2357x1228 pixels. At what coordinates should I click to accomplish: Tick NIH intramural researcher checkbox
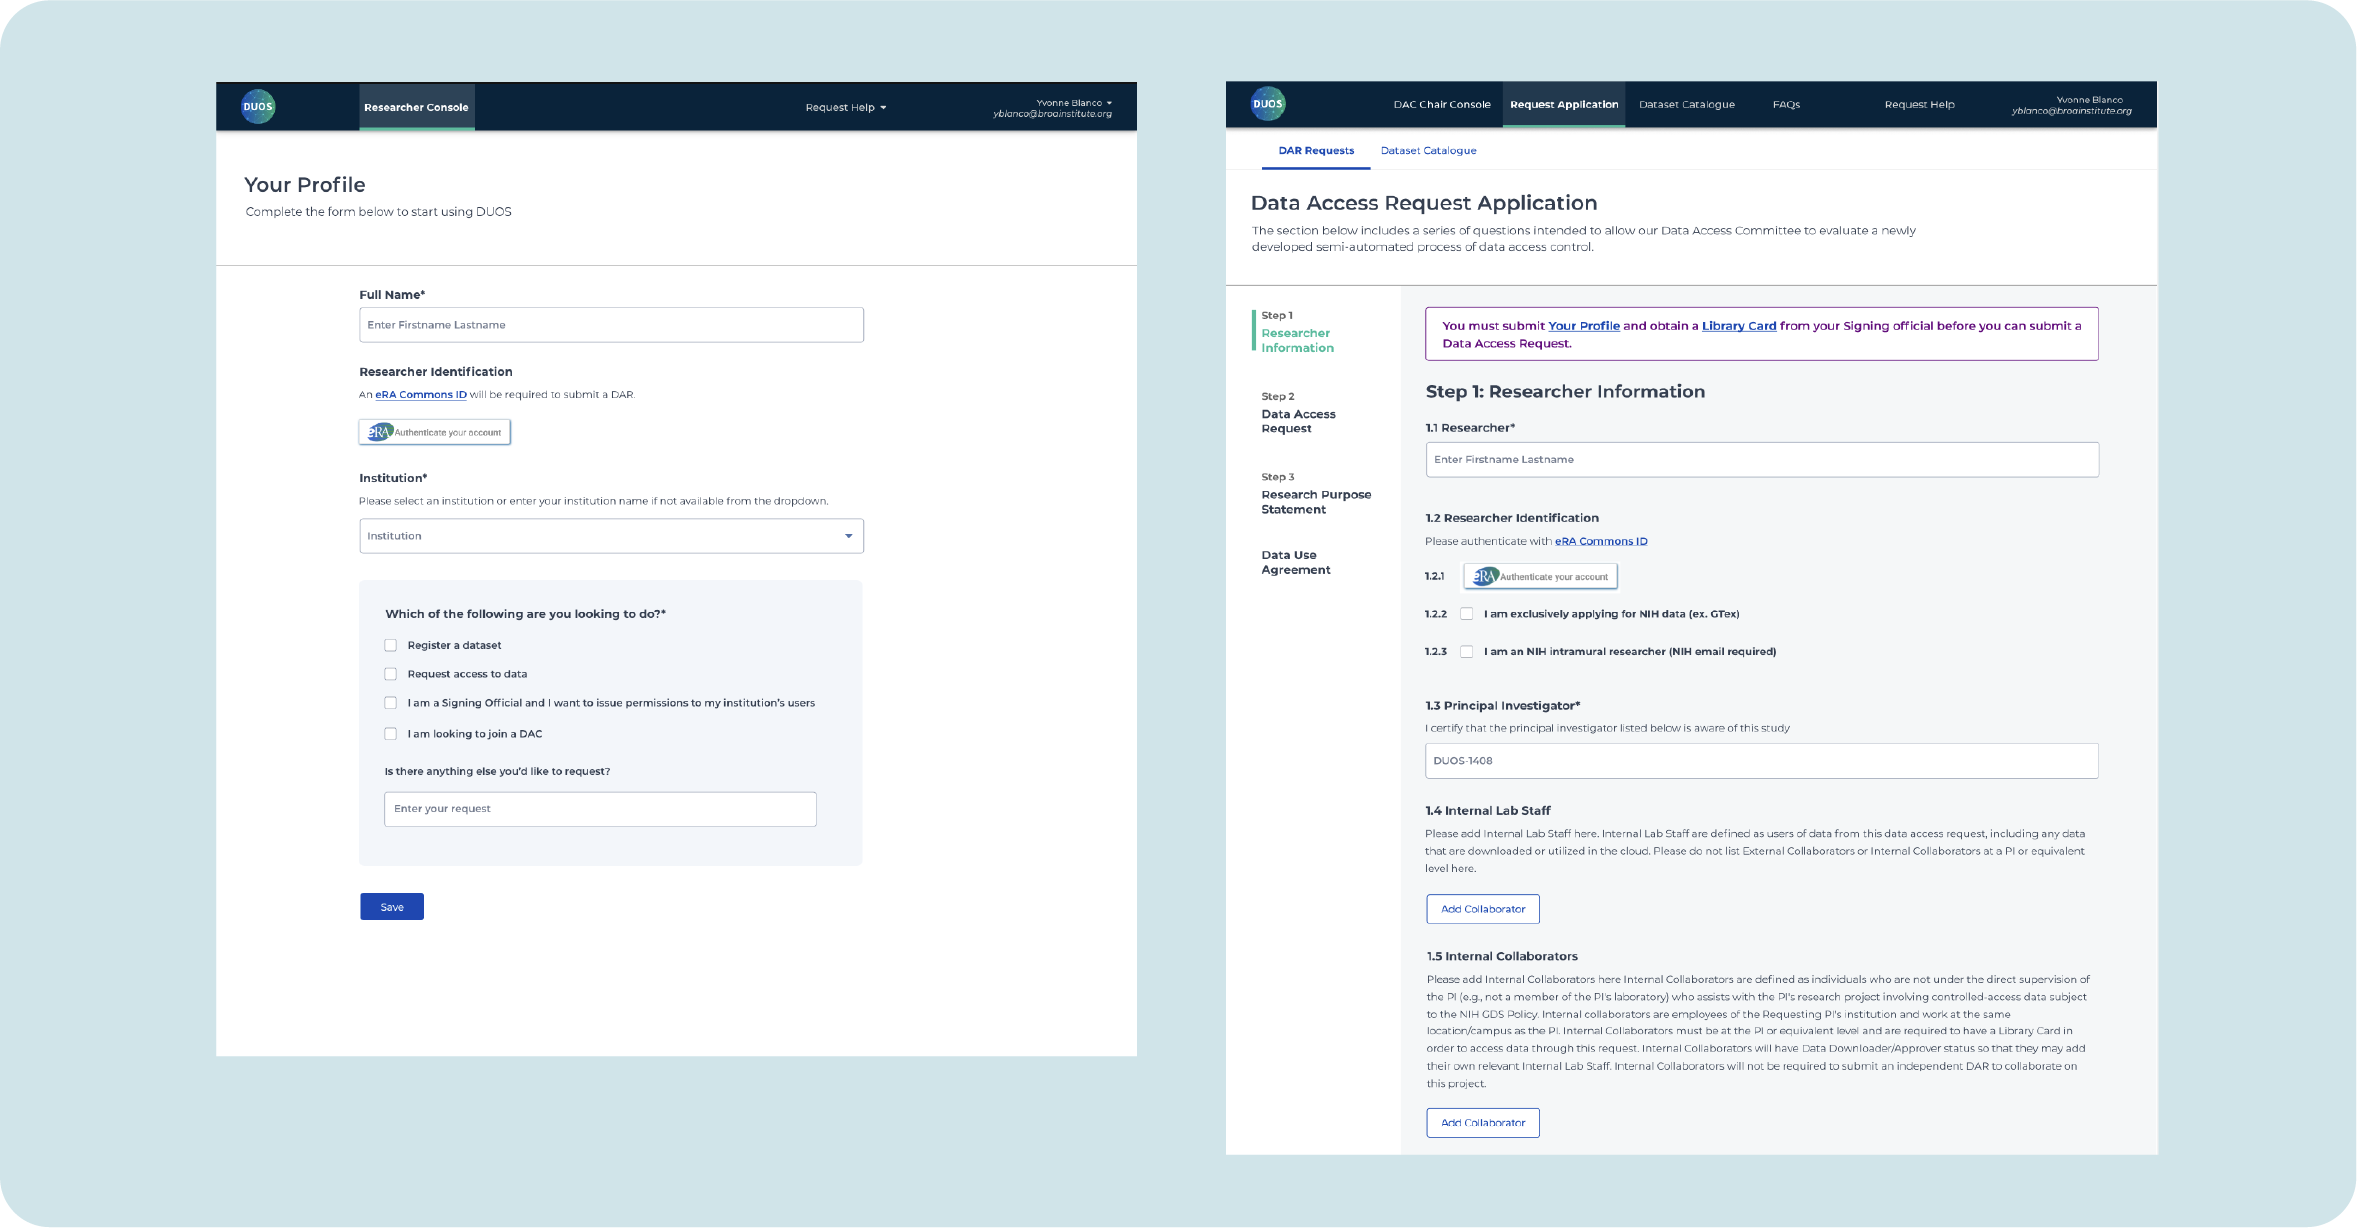pos(1466,651)
